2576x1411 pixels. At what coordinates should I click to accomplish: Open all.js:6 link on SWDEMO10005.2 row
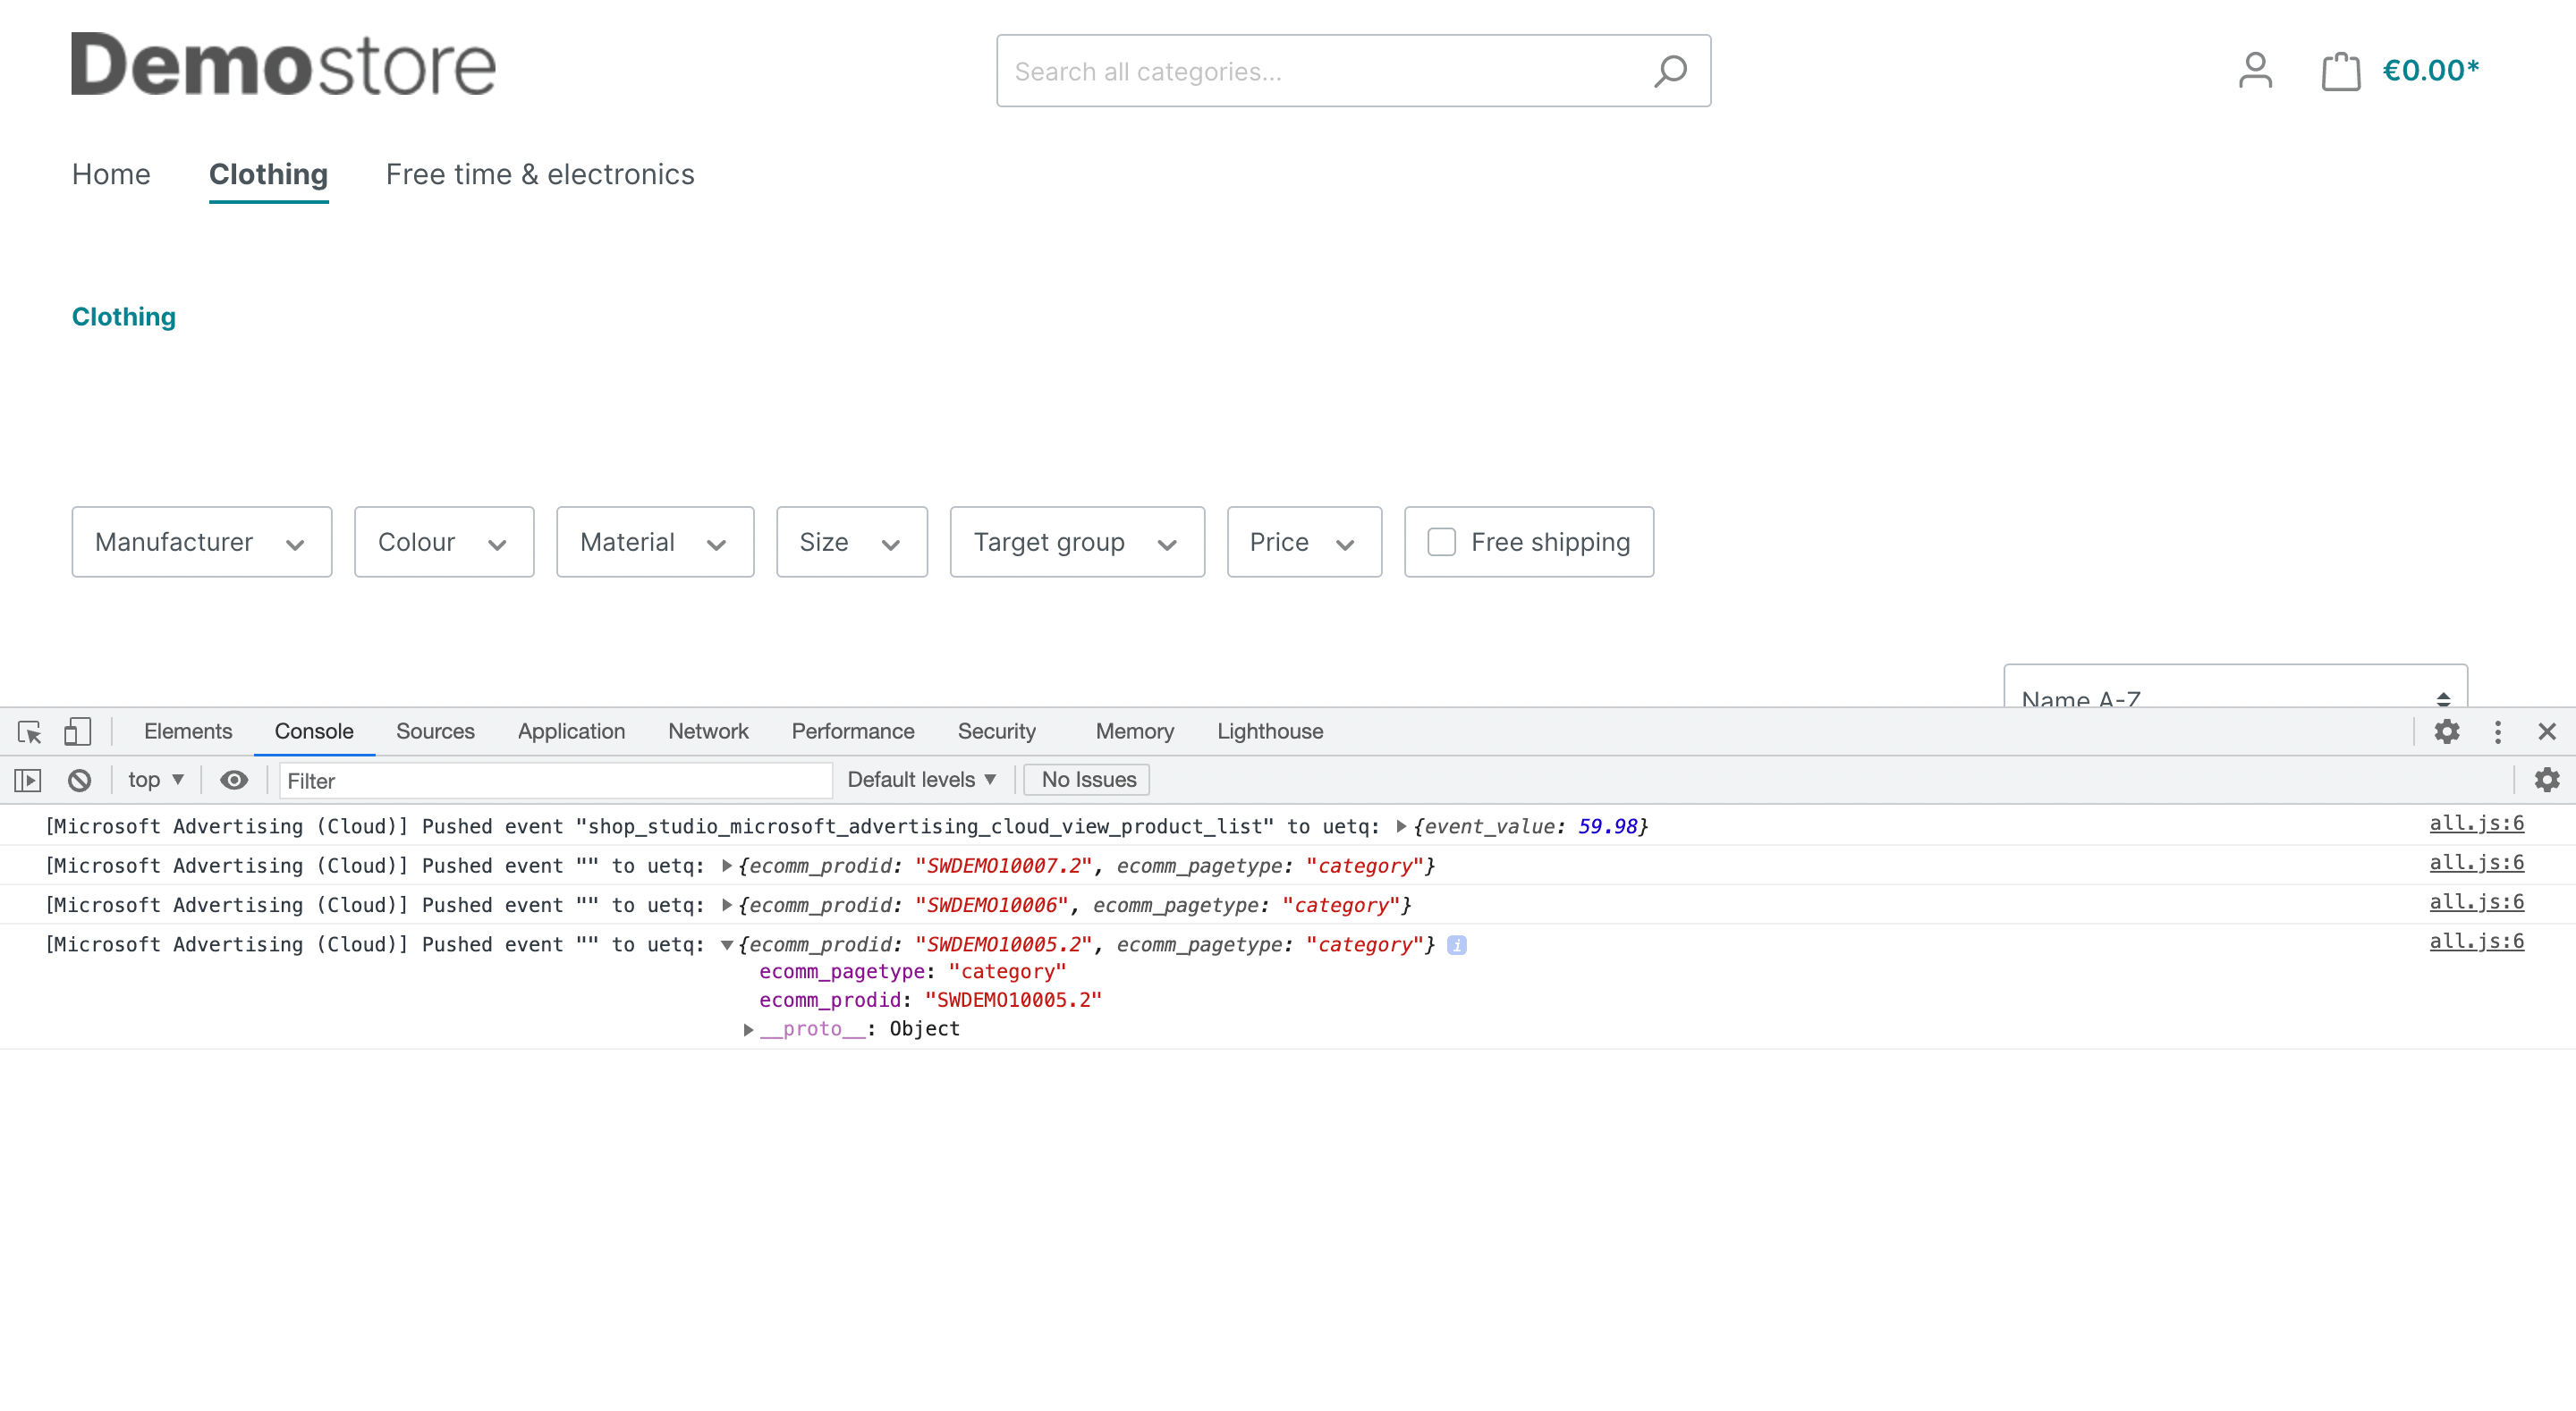click(x=2476, y=941)
